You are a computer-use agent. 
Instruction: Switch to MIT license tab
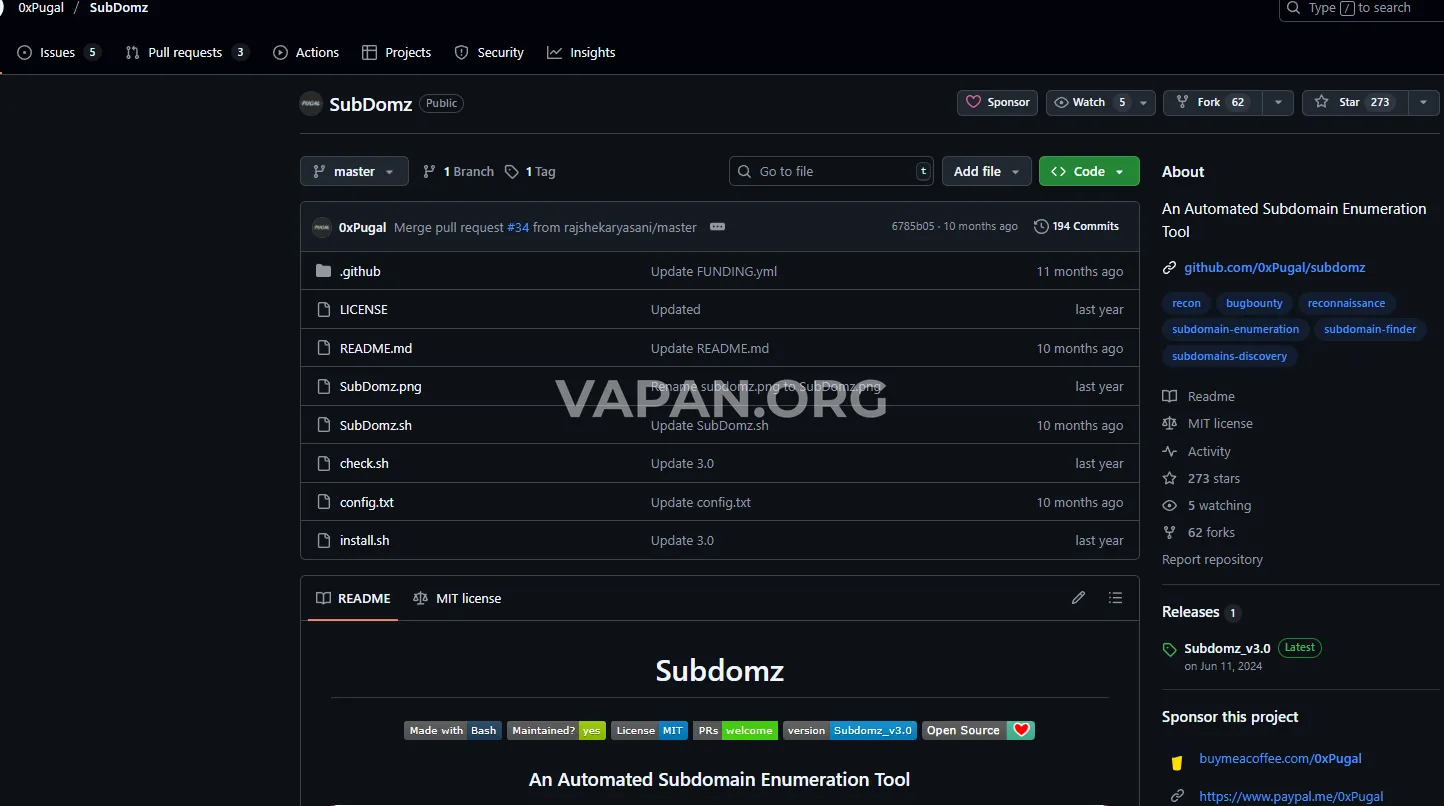[x=457, y=598]
